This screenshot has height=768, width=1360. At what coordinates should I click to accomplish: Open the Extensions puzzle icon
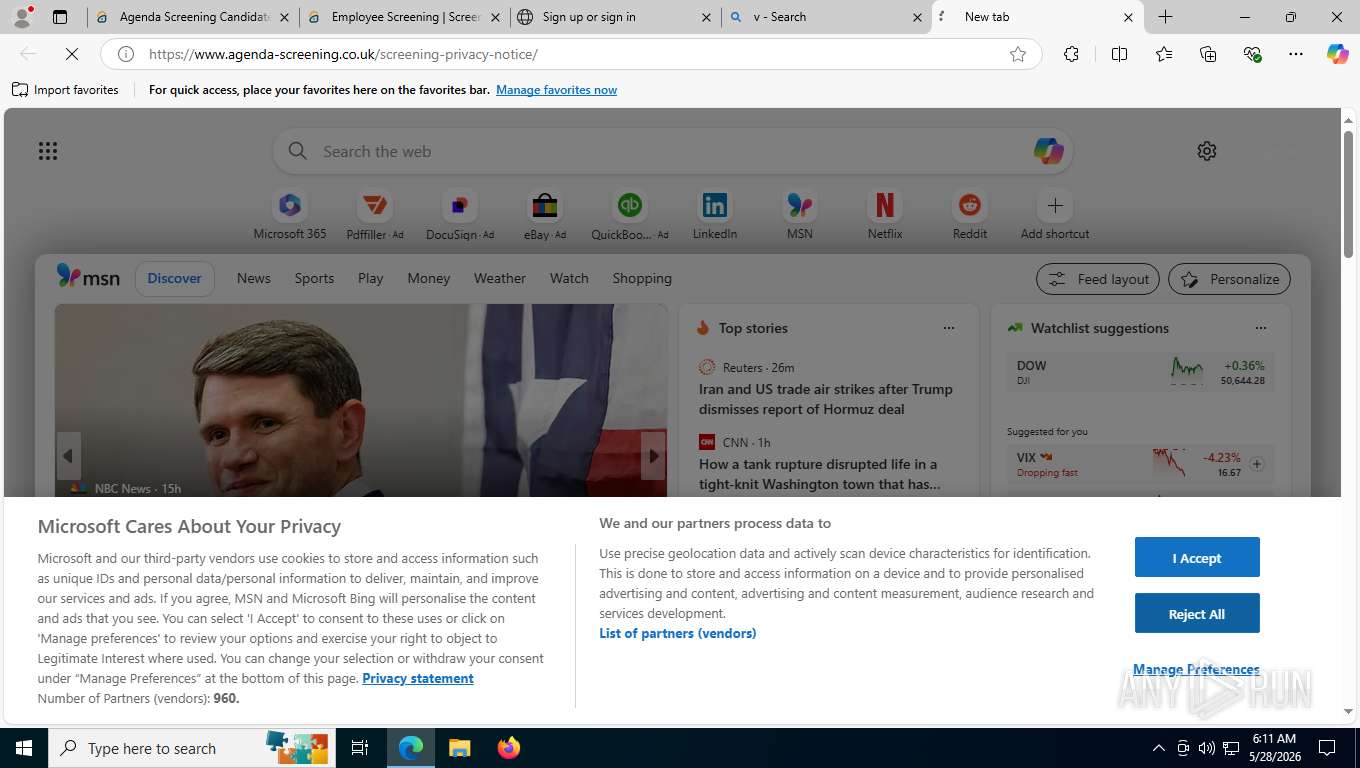tap(1071, 54)
